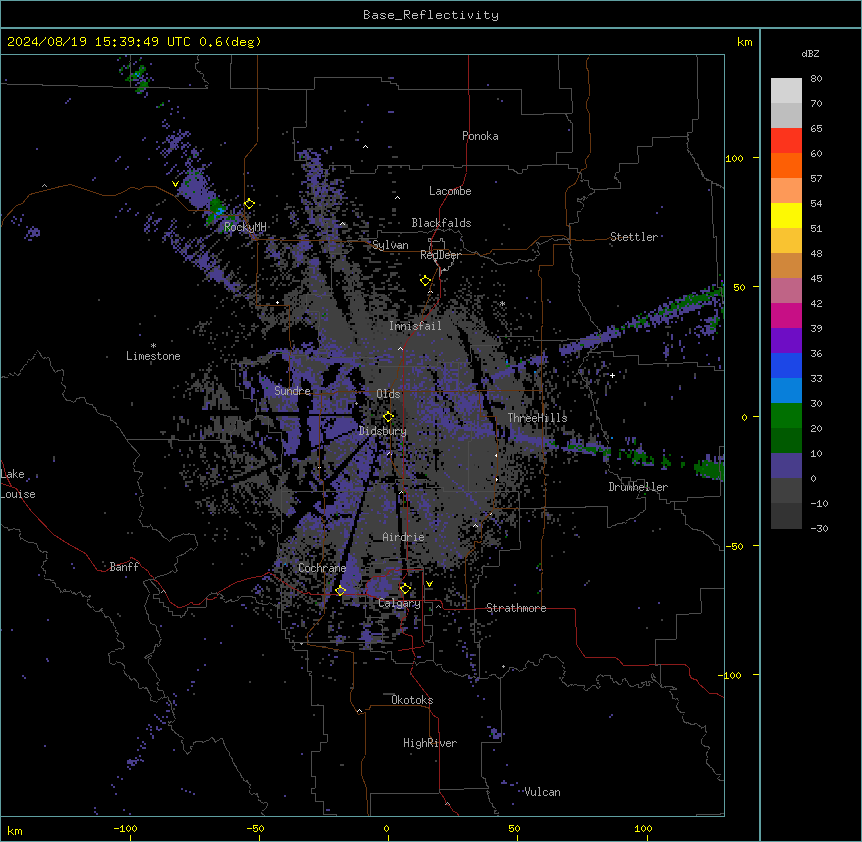Click the Banff city label
Screen dimensions: 862x842
point(124,567)
